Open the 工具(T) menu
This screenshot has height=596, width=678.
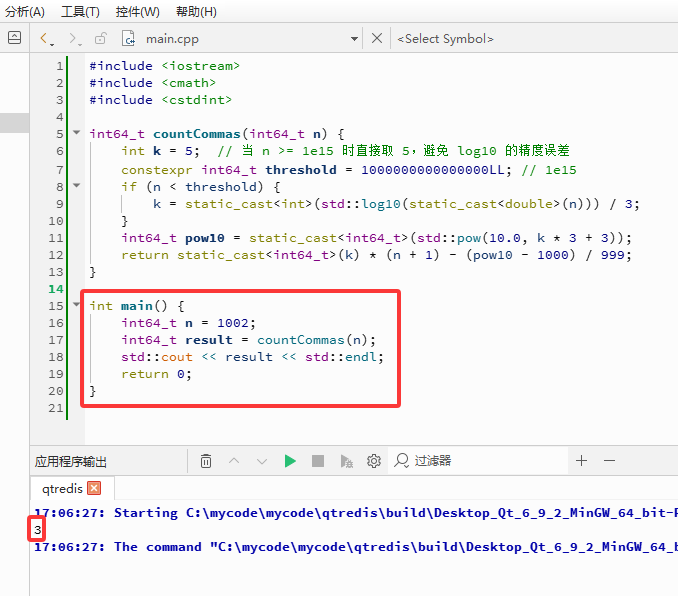click(80, 12)
